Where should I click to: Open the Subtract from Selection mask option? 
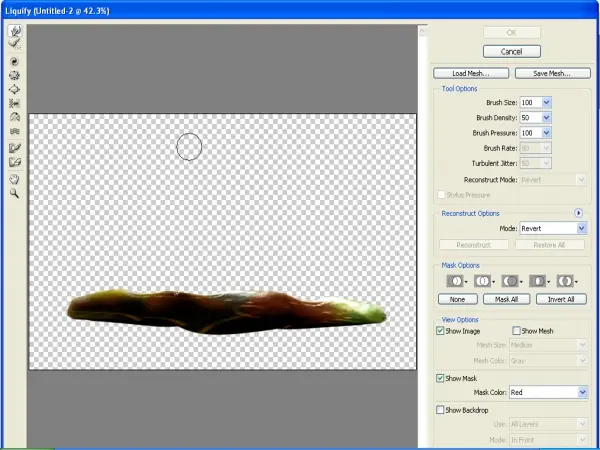[512, 281]
